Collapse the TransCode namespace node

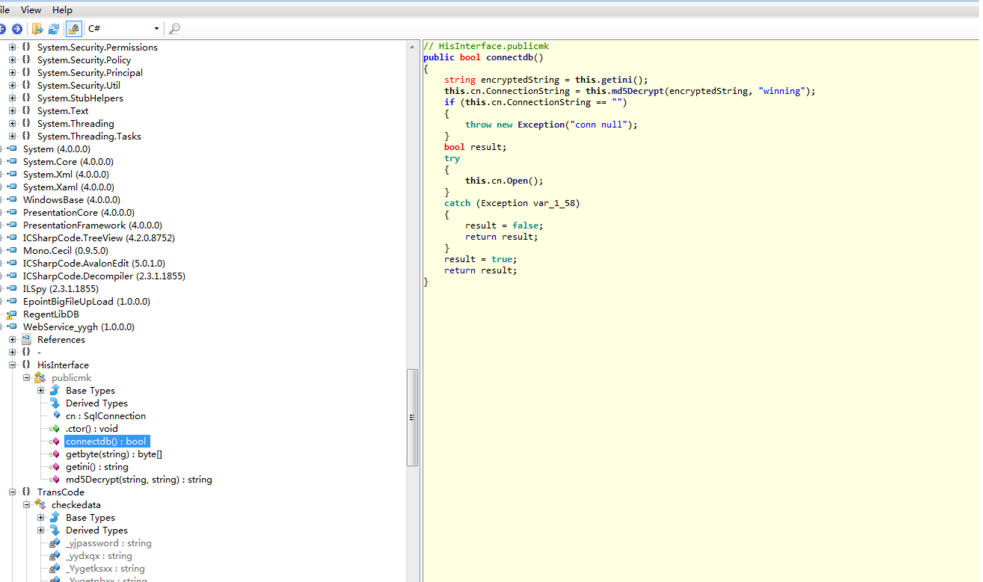click(12, 492)
